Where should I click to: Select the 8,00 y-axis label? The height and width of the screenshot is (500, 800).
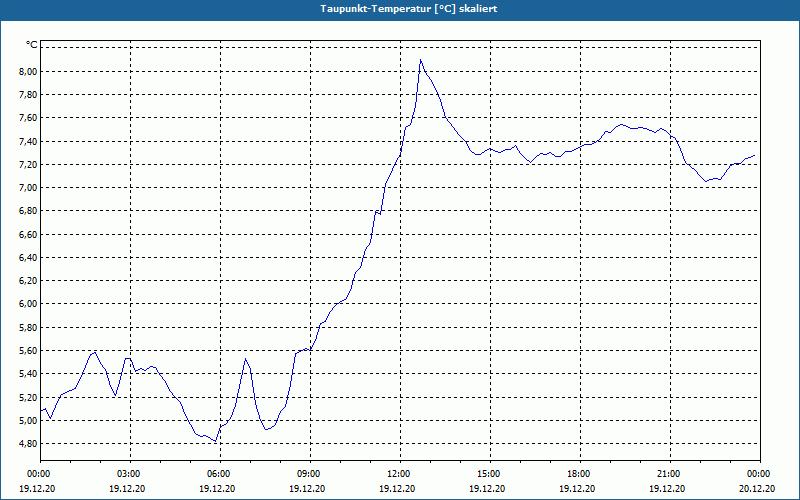tap(29, 71)
